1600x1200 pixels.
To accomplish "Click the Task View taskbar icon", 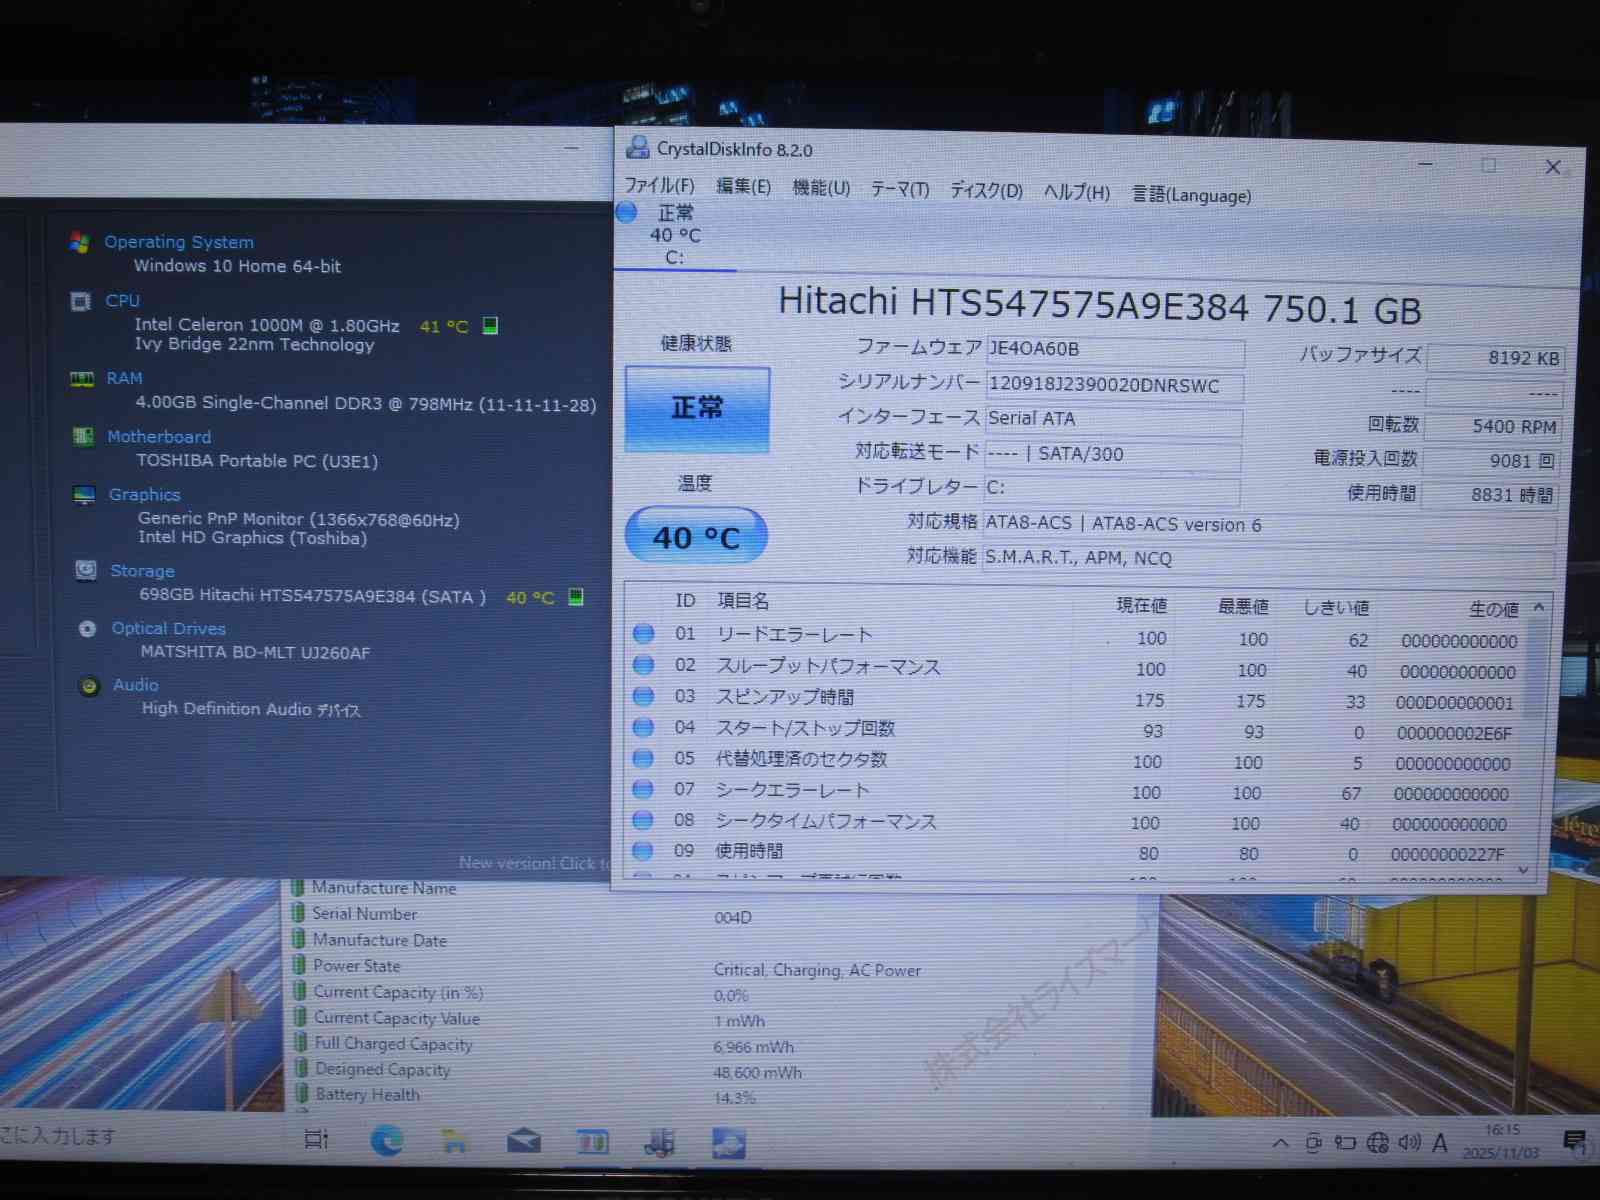I will [316, 1139].
